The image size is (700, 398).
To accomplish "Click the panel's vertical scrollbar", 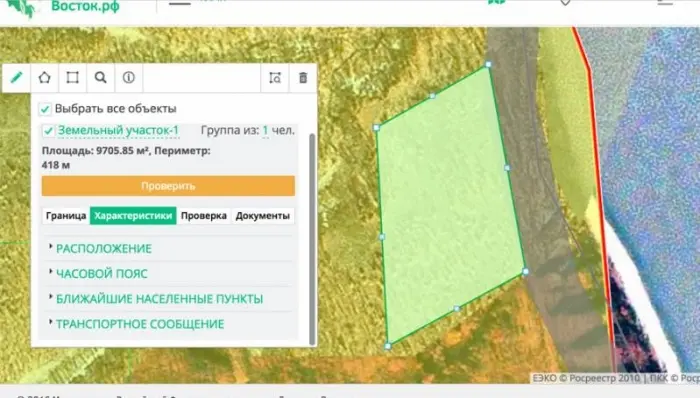I will (x=312, y=239).
